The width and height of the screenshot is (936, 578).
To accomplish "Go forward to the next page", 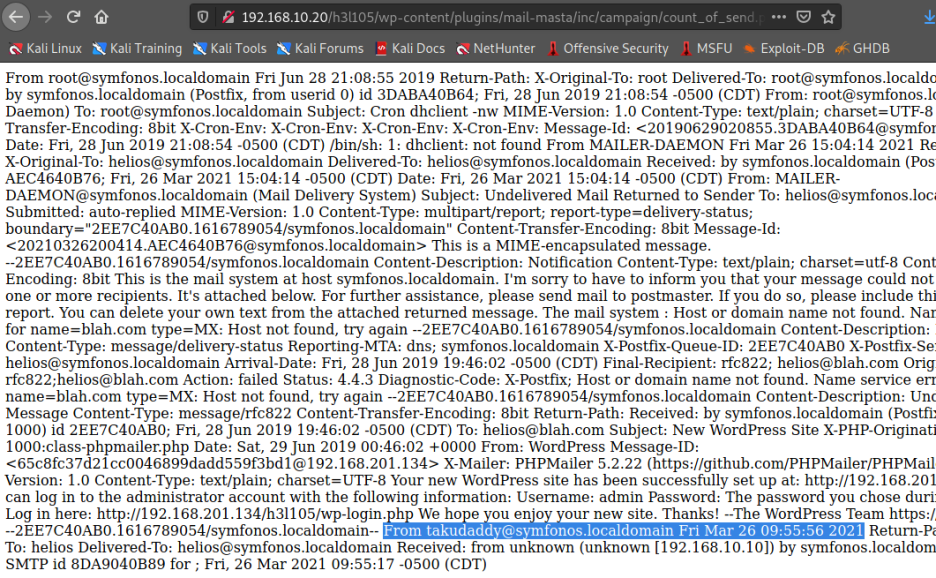I will click(x=45, y=17).
